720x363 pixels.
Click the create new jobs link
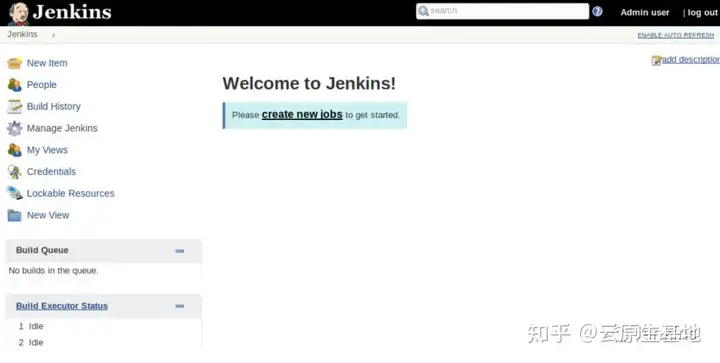click(x=302, y=114)
